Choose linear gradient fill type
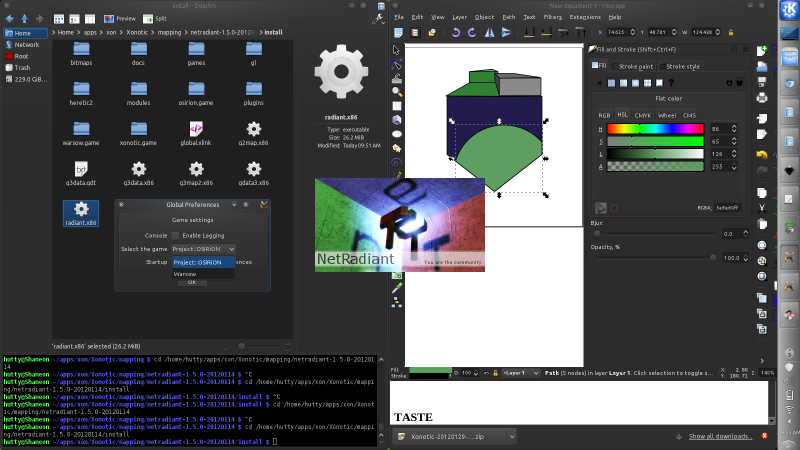Viewport: 800px width, 450px height. [623, 83]
